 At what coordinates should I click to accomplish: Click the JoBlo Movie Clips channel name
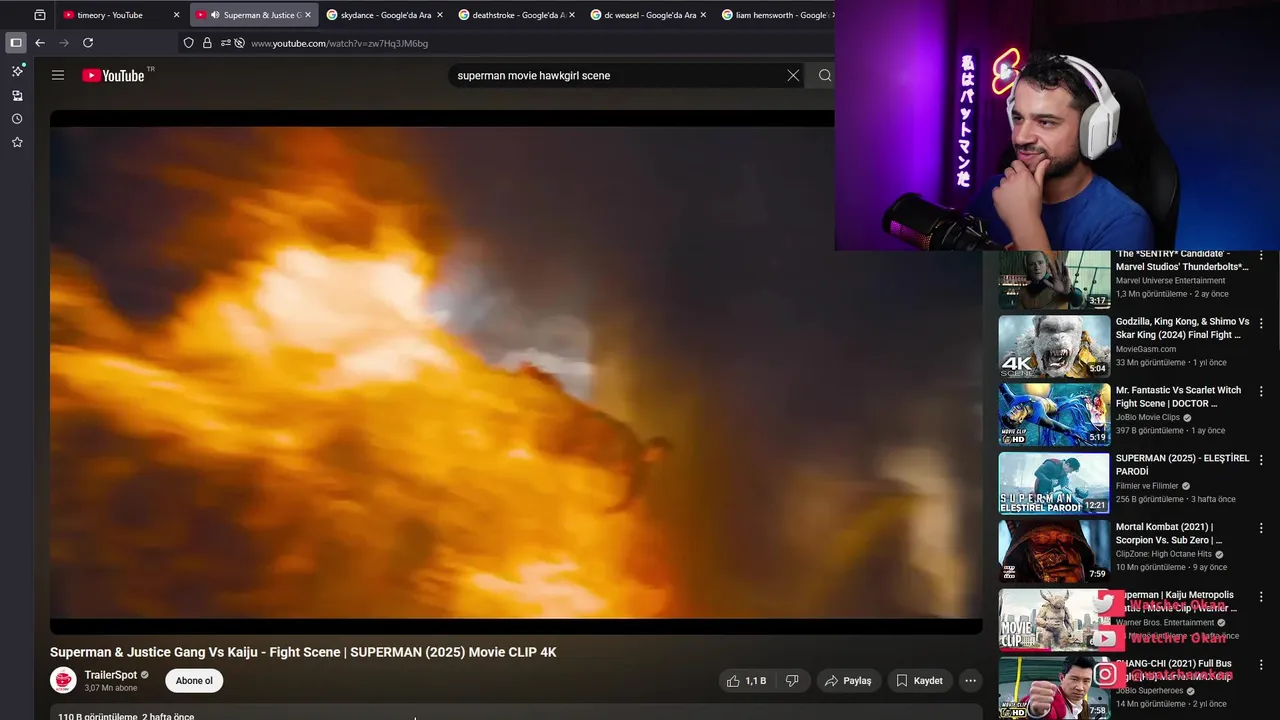(1148, 417)
